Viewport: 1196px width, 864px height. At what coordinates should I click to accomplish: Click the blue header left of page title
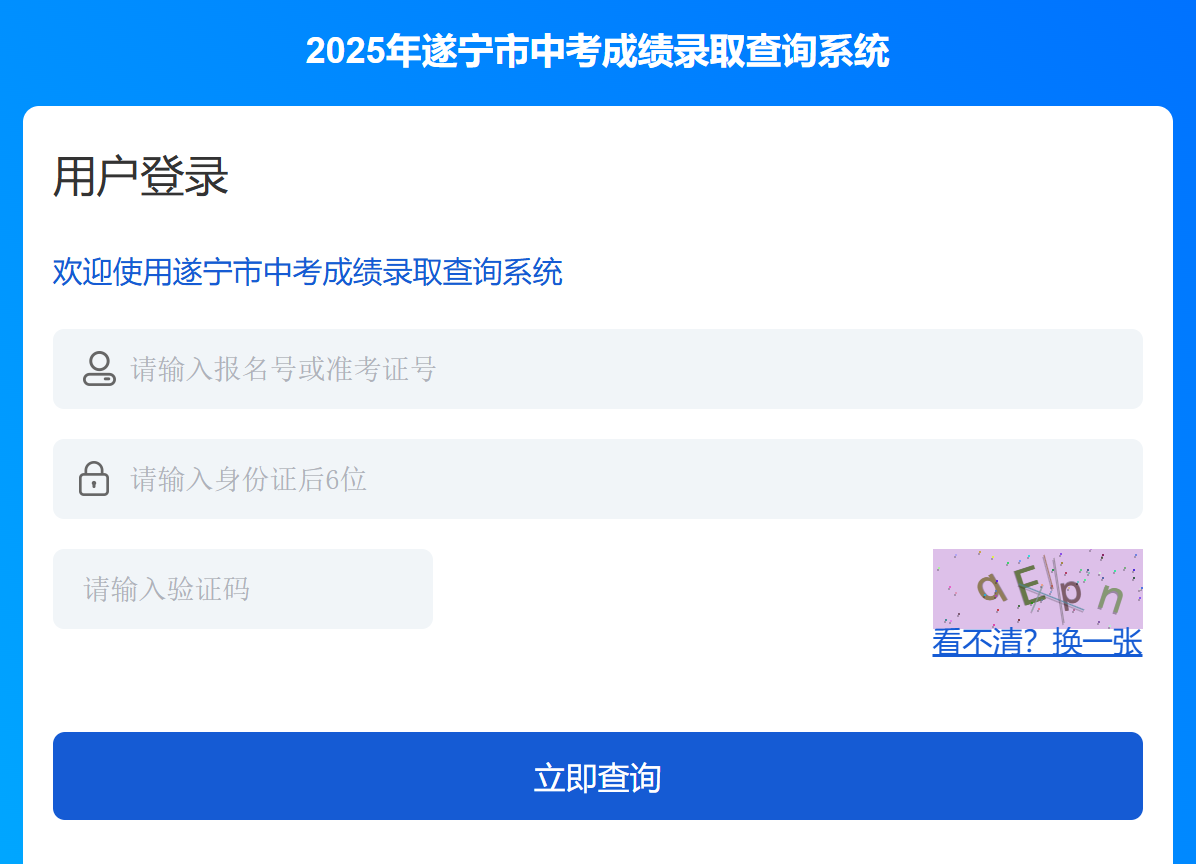[x=150, y=51]
